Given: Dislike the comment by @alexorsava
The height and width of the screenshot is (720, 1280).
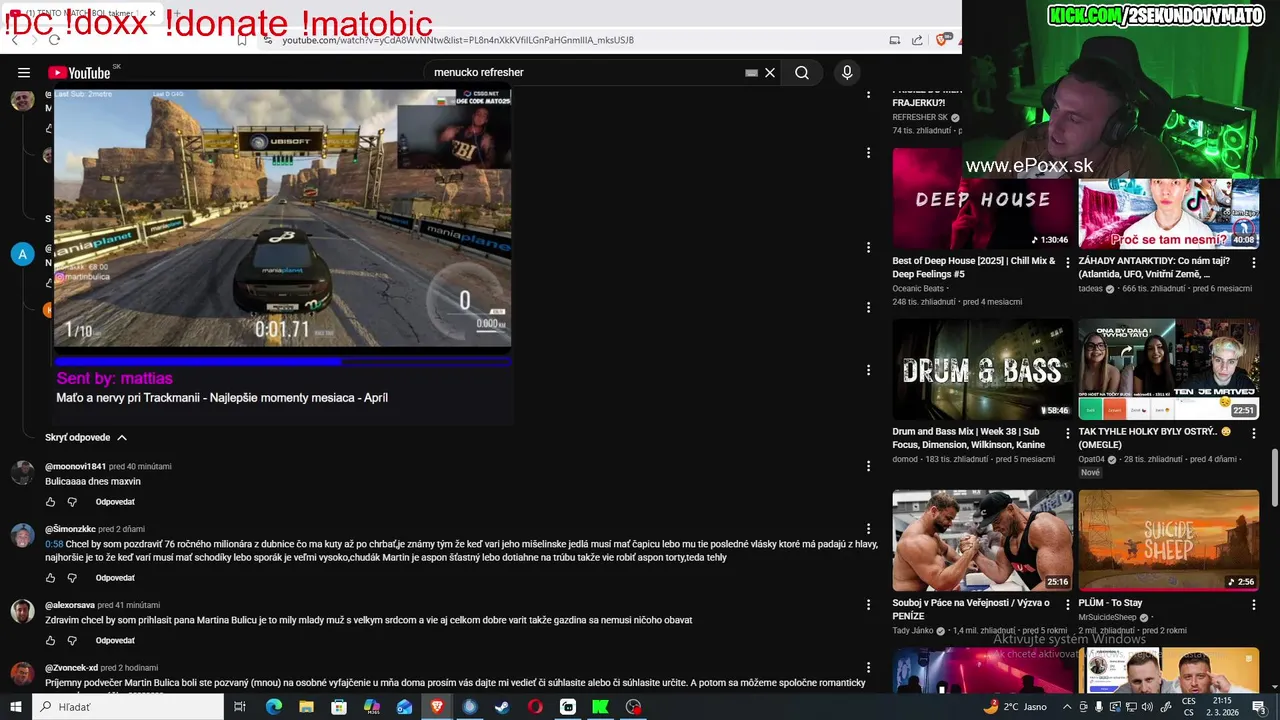Looking at the screenshot, I should (72, 641).
